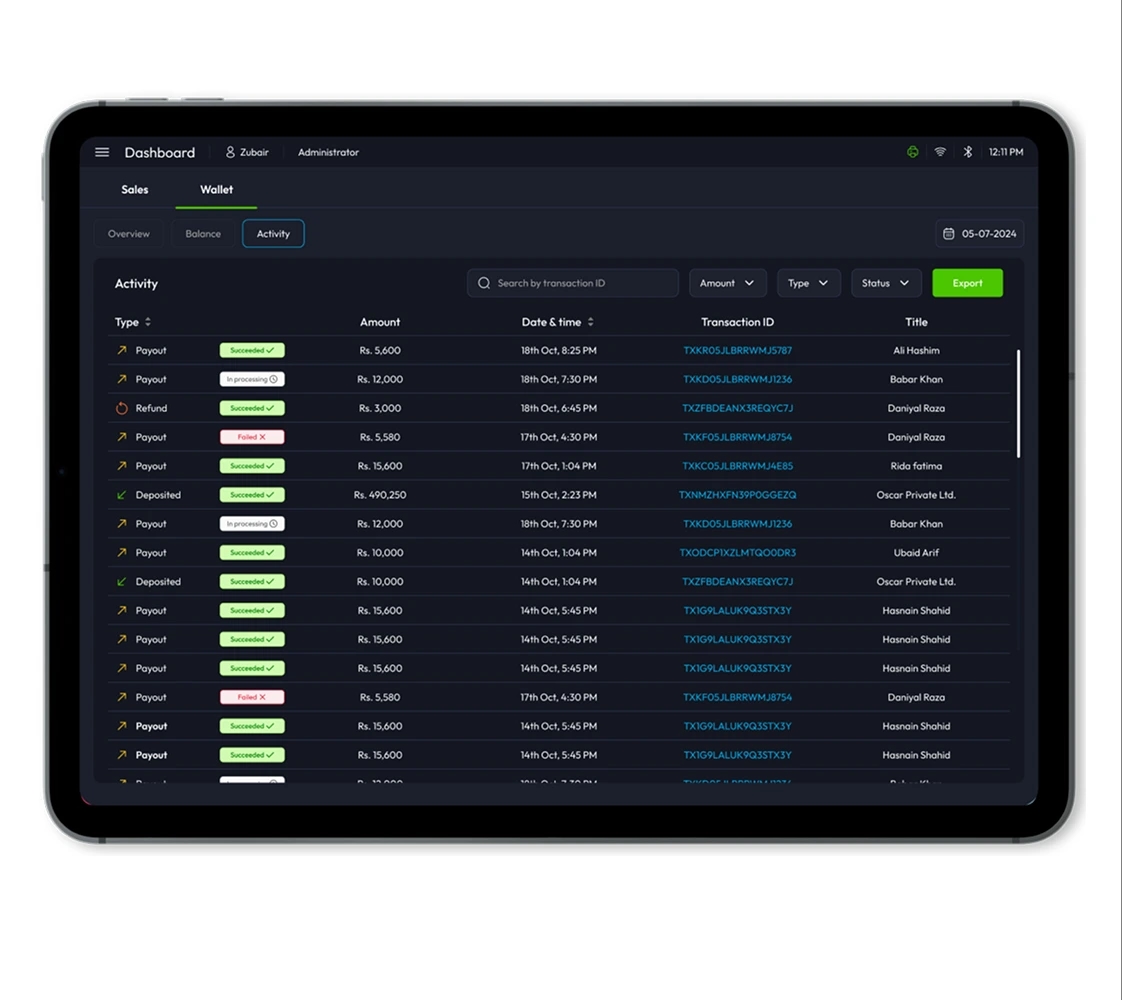Click the Refund circular-arrow icon
The width and height of the screenshot is (1122, 1000).
coord(124,408)
